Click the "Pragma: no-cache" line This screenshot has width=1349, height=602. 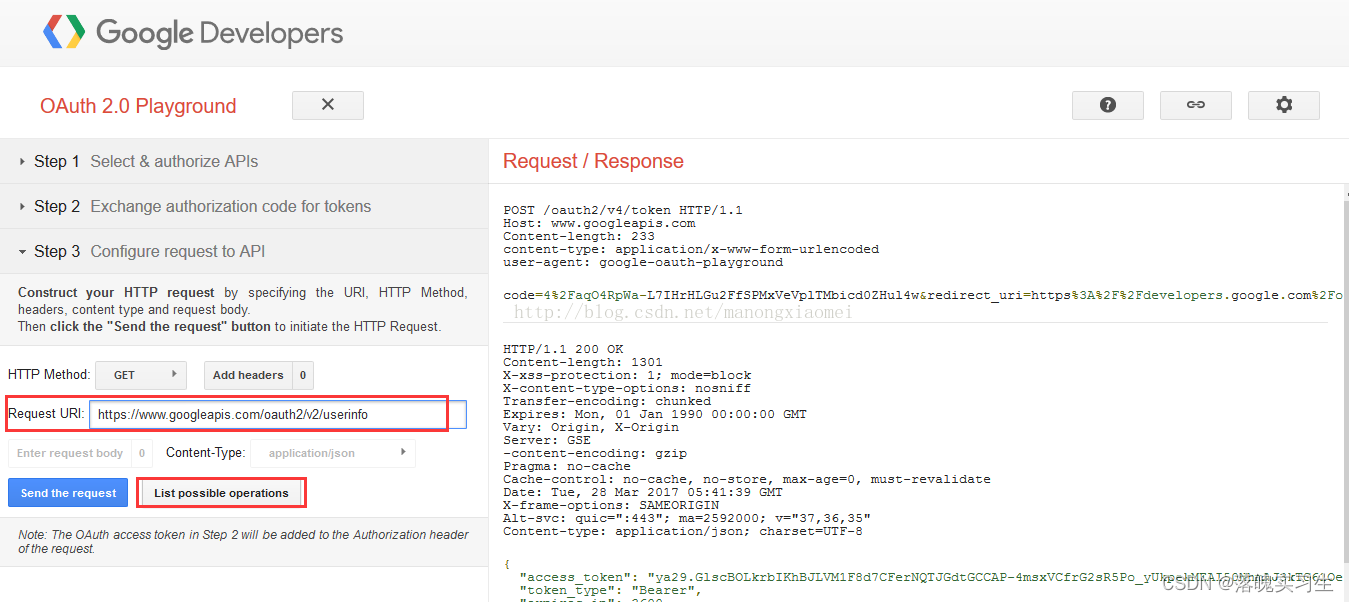click(567, 467)
